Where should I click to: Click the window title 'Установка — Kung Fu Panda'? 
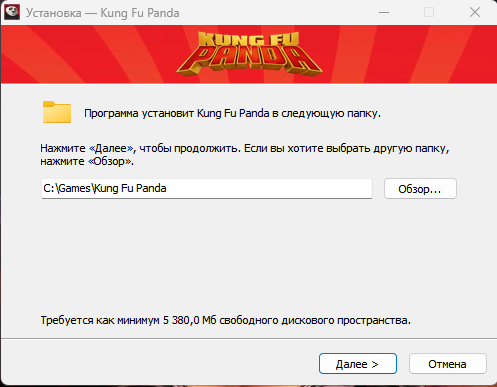point(103,13)
